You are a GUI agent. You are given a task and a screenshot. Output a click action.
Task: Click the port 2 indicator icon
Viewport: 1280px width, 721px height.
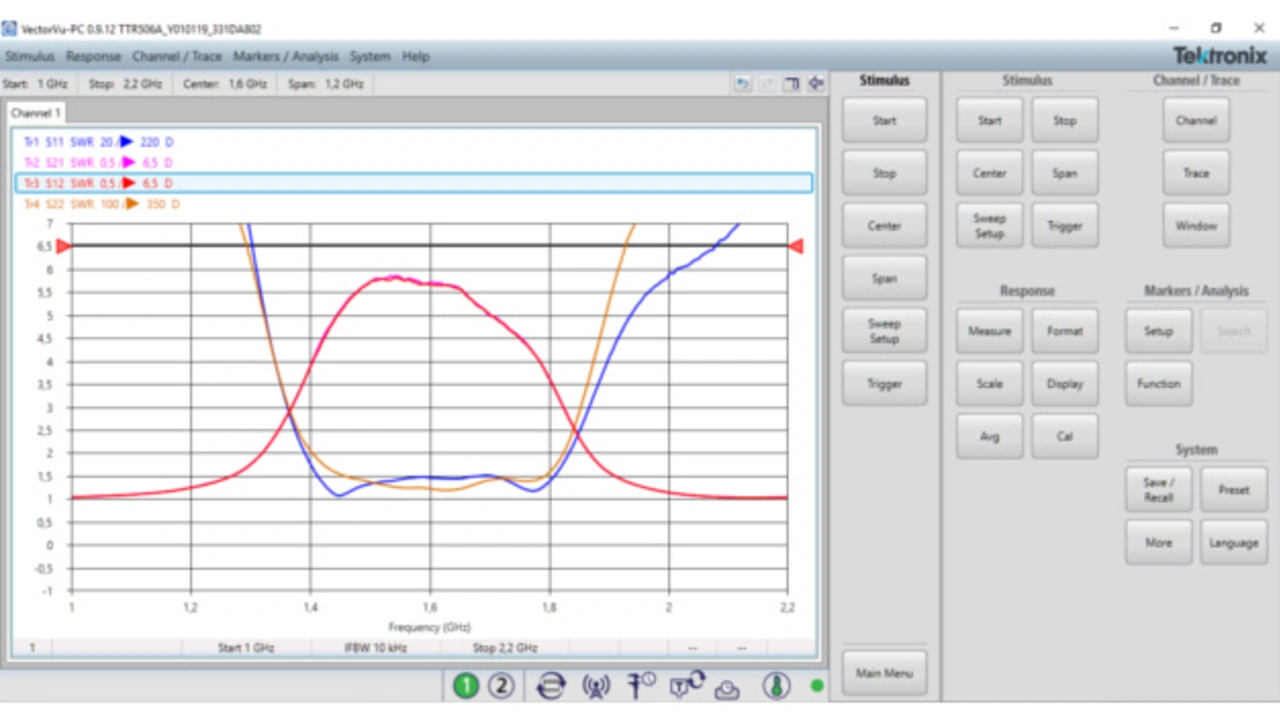[501, 686]
